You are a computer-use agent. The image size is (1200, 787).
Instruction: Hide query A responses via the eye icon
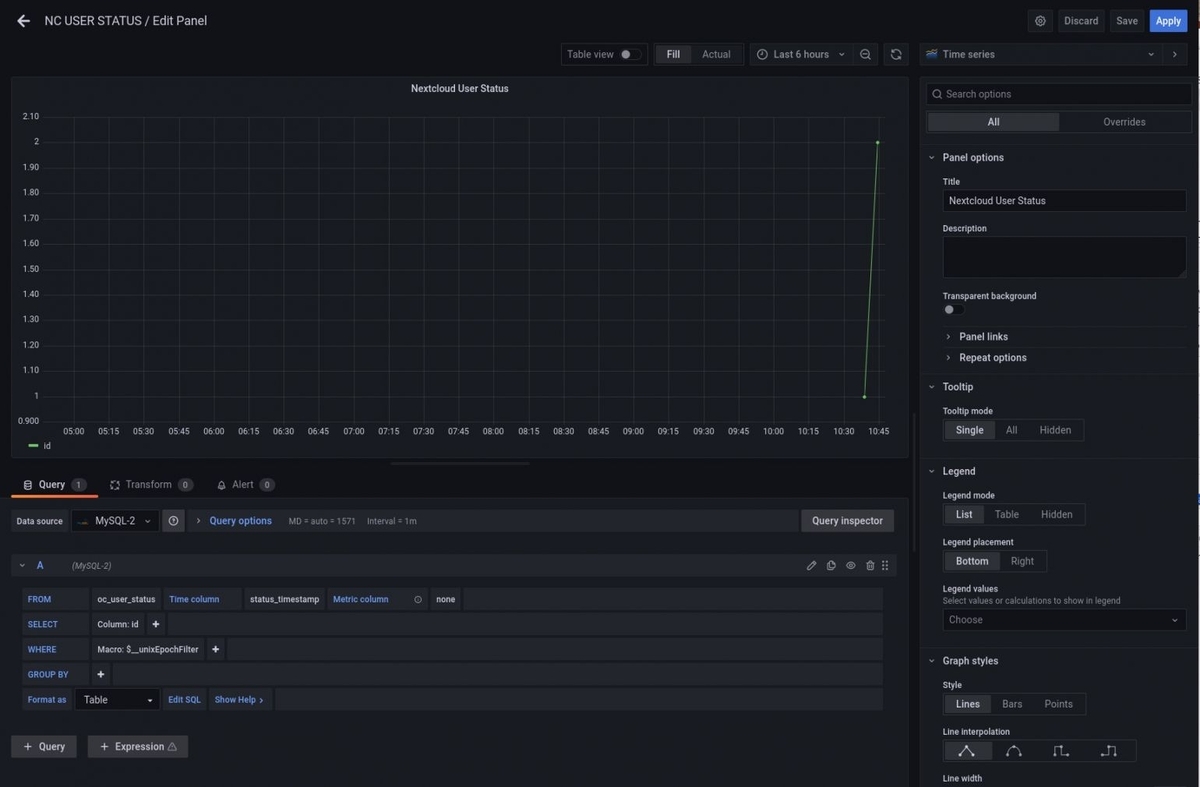849,565
